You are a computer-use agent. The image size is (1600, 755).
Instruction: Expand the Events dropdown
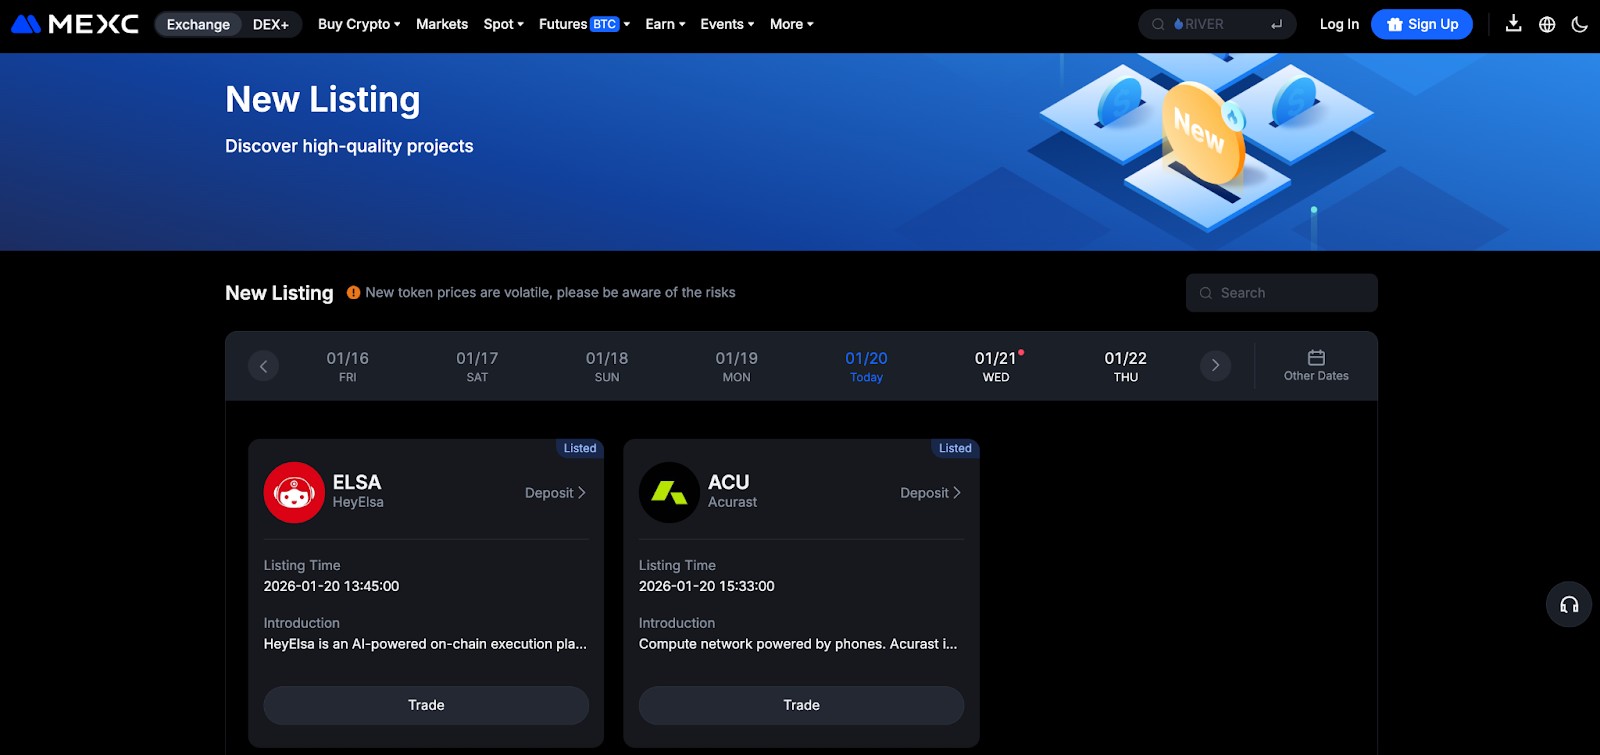tap(727, 24)
